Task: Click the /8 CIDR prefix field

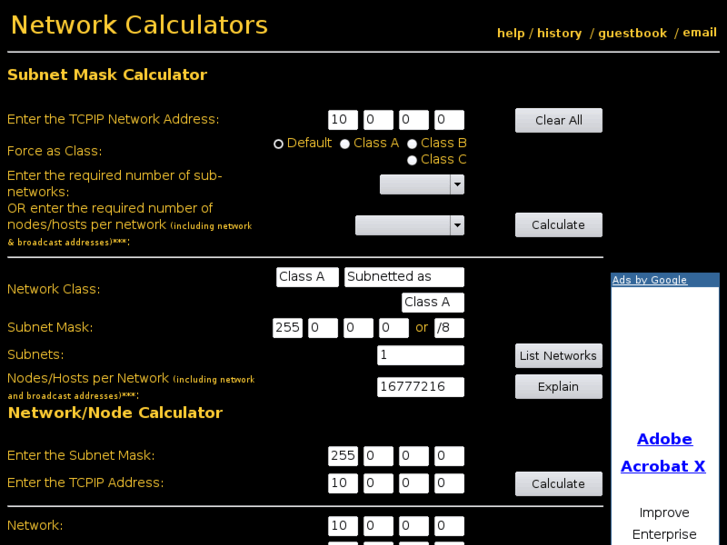Action: click(449, 328)
